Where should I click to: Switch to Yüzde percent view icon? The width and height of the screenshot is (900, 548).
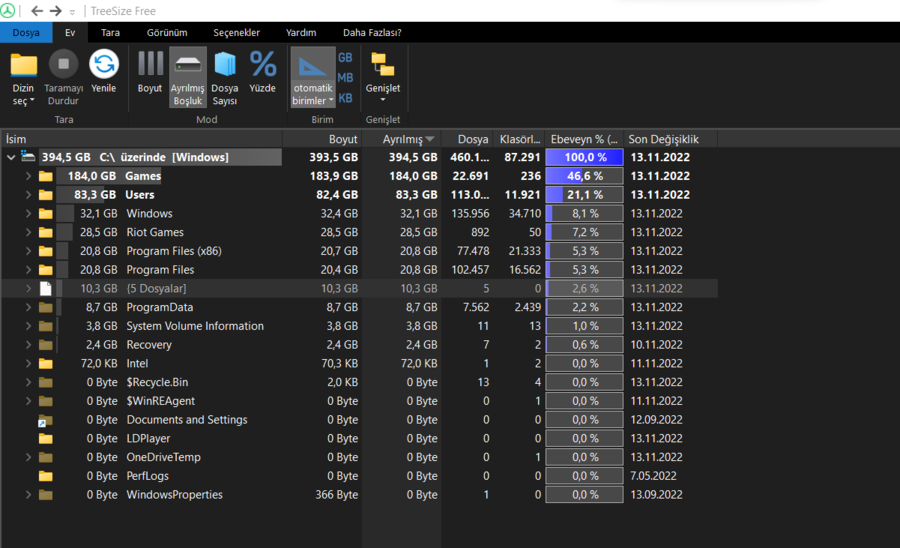tap(263, 66)
